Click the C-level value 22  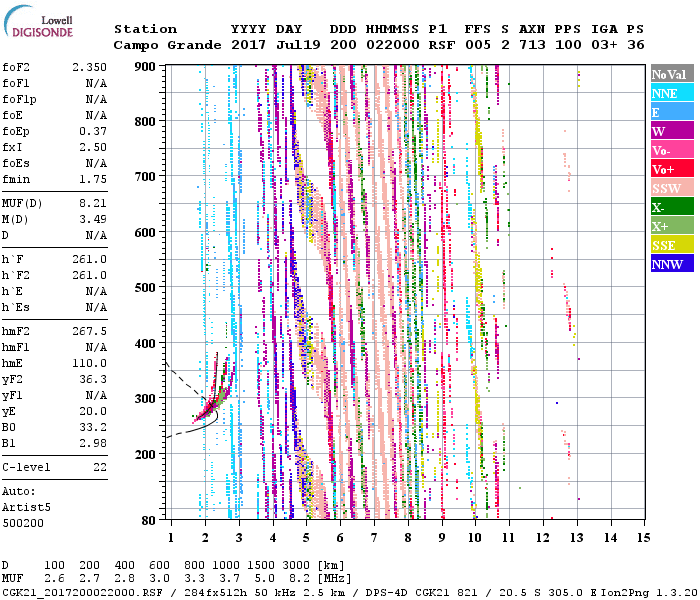coord(100,467)
